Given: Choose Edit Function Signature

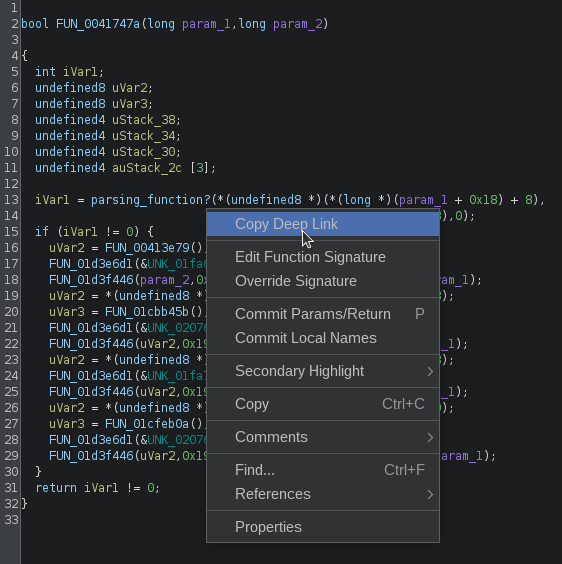Looking at the screenshot, I should [323, 257].
